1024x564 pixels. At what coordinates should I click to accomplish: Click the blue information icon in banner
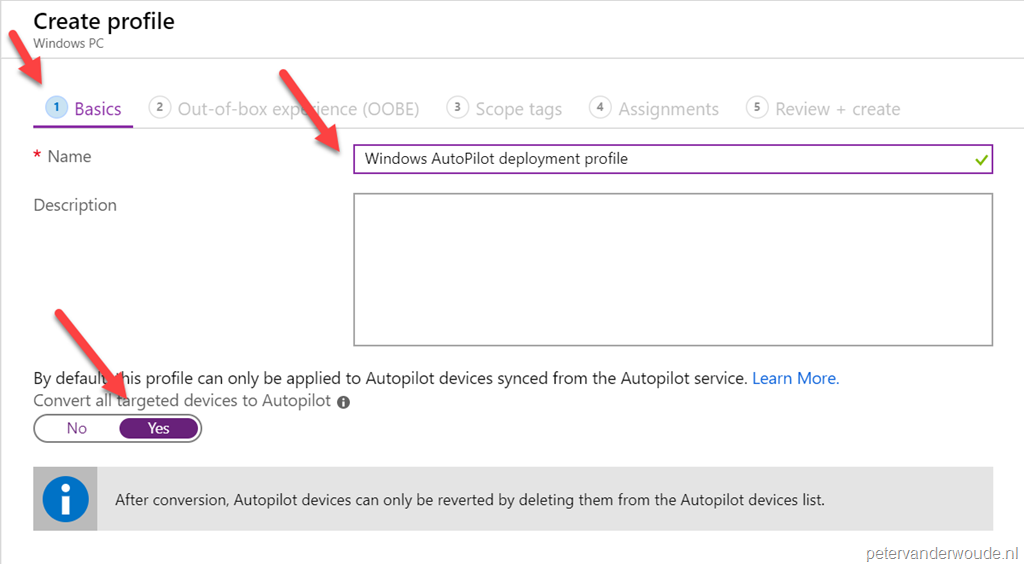coord(65,499)
